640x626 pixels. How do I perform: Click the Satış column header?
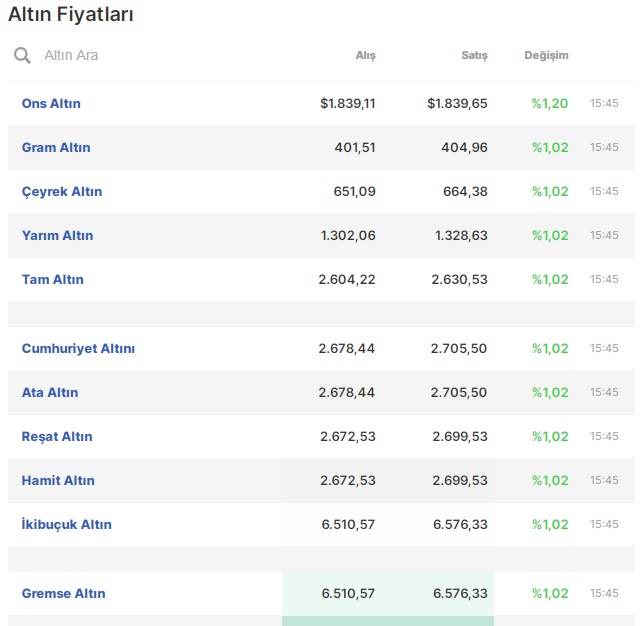pos(474,55)
